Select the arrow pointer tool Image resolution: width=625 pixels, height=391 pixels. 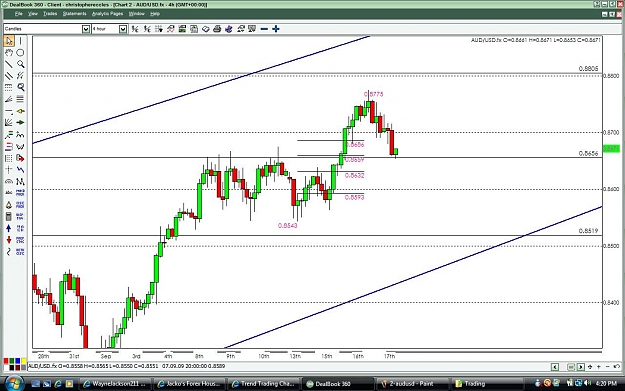coord(9,41)
